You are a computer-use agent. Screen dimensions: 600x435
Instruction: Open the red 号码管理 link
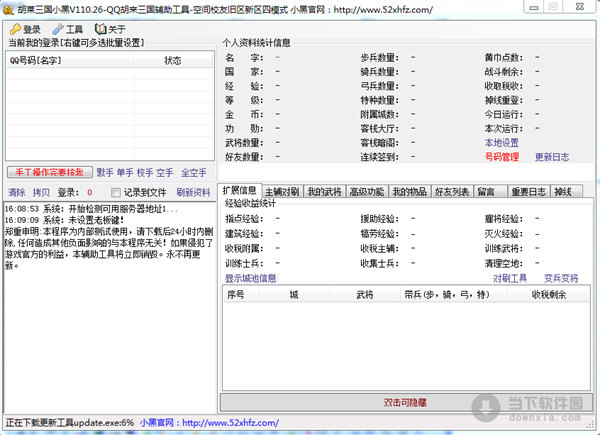pos(501,157)
